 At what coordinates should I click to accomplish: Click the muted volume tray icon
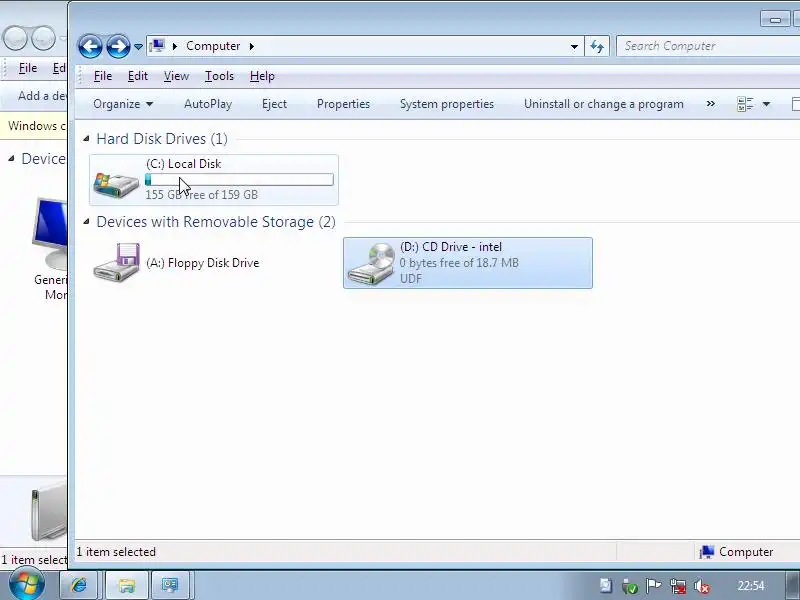702,586
